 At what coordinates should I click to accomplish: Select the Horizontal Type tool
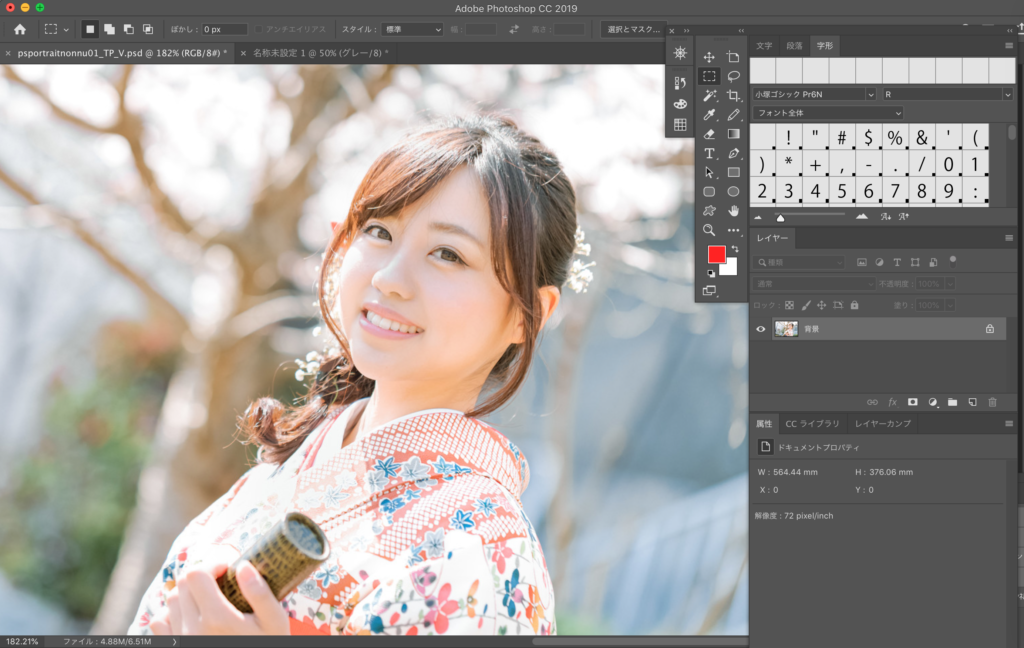[x=709, y=153]
